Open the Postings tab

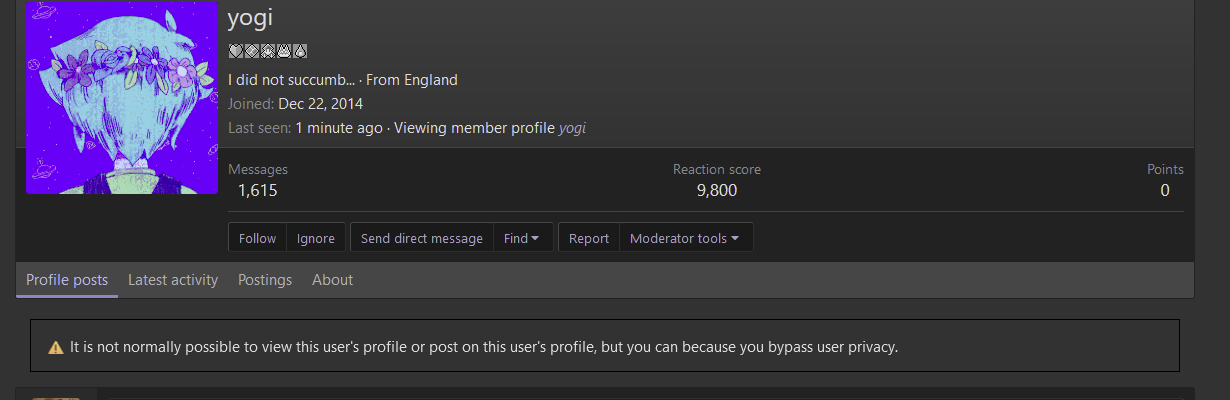pos(265,280)
